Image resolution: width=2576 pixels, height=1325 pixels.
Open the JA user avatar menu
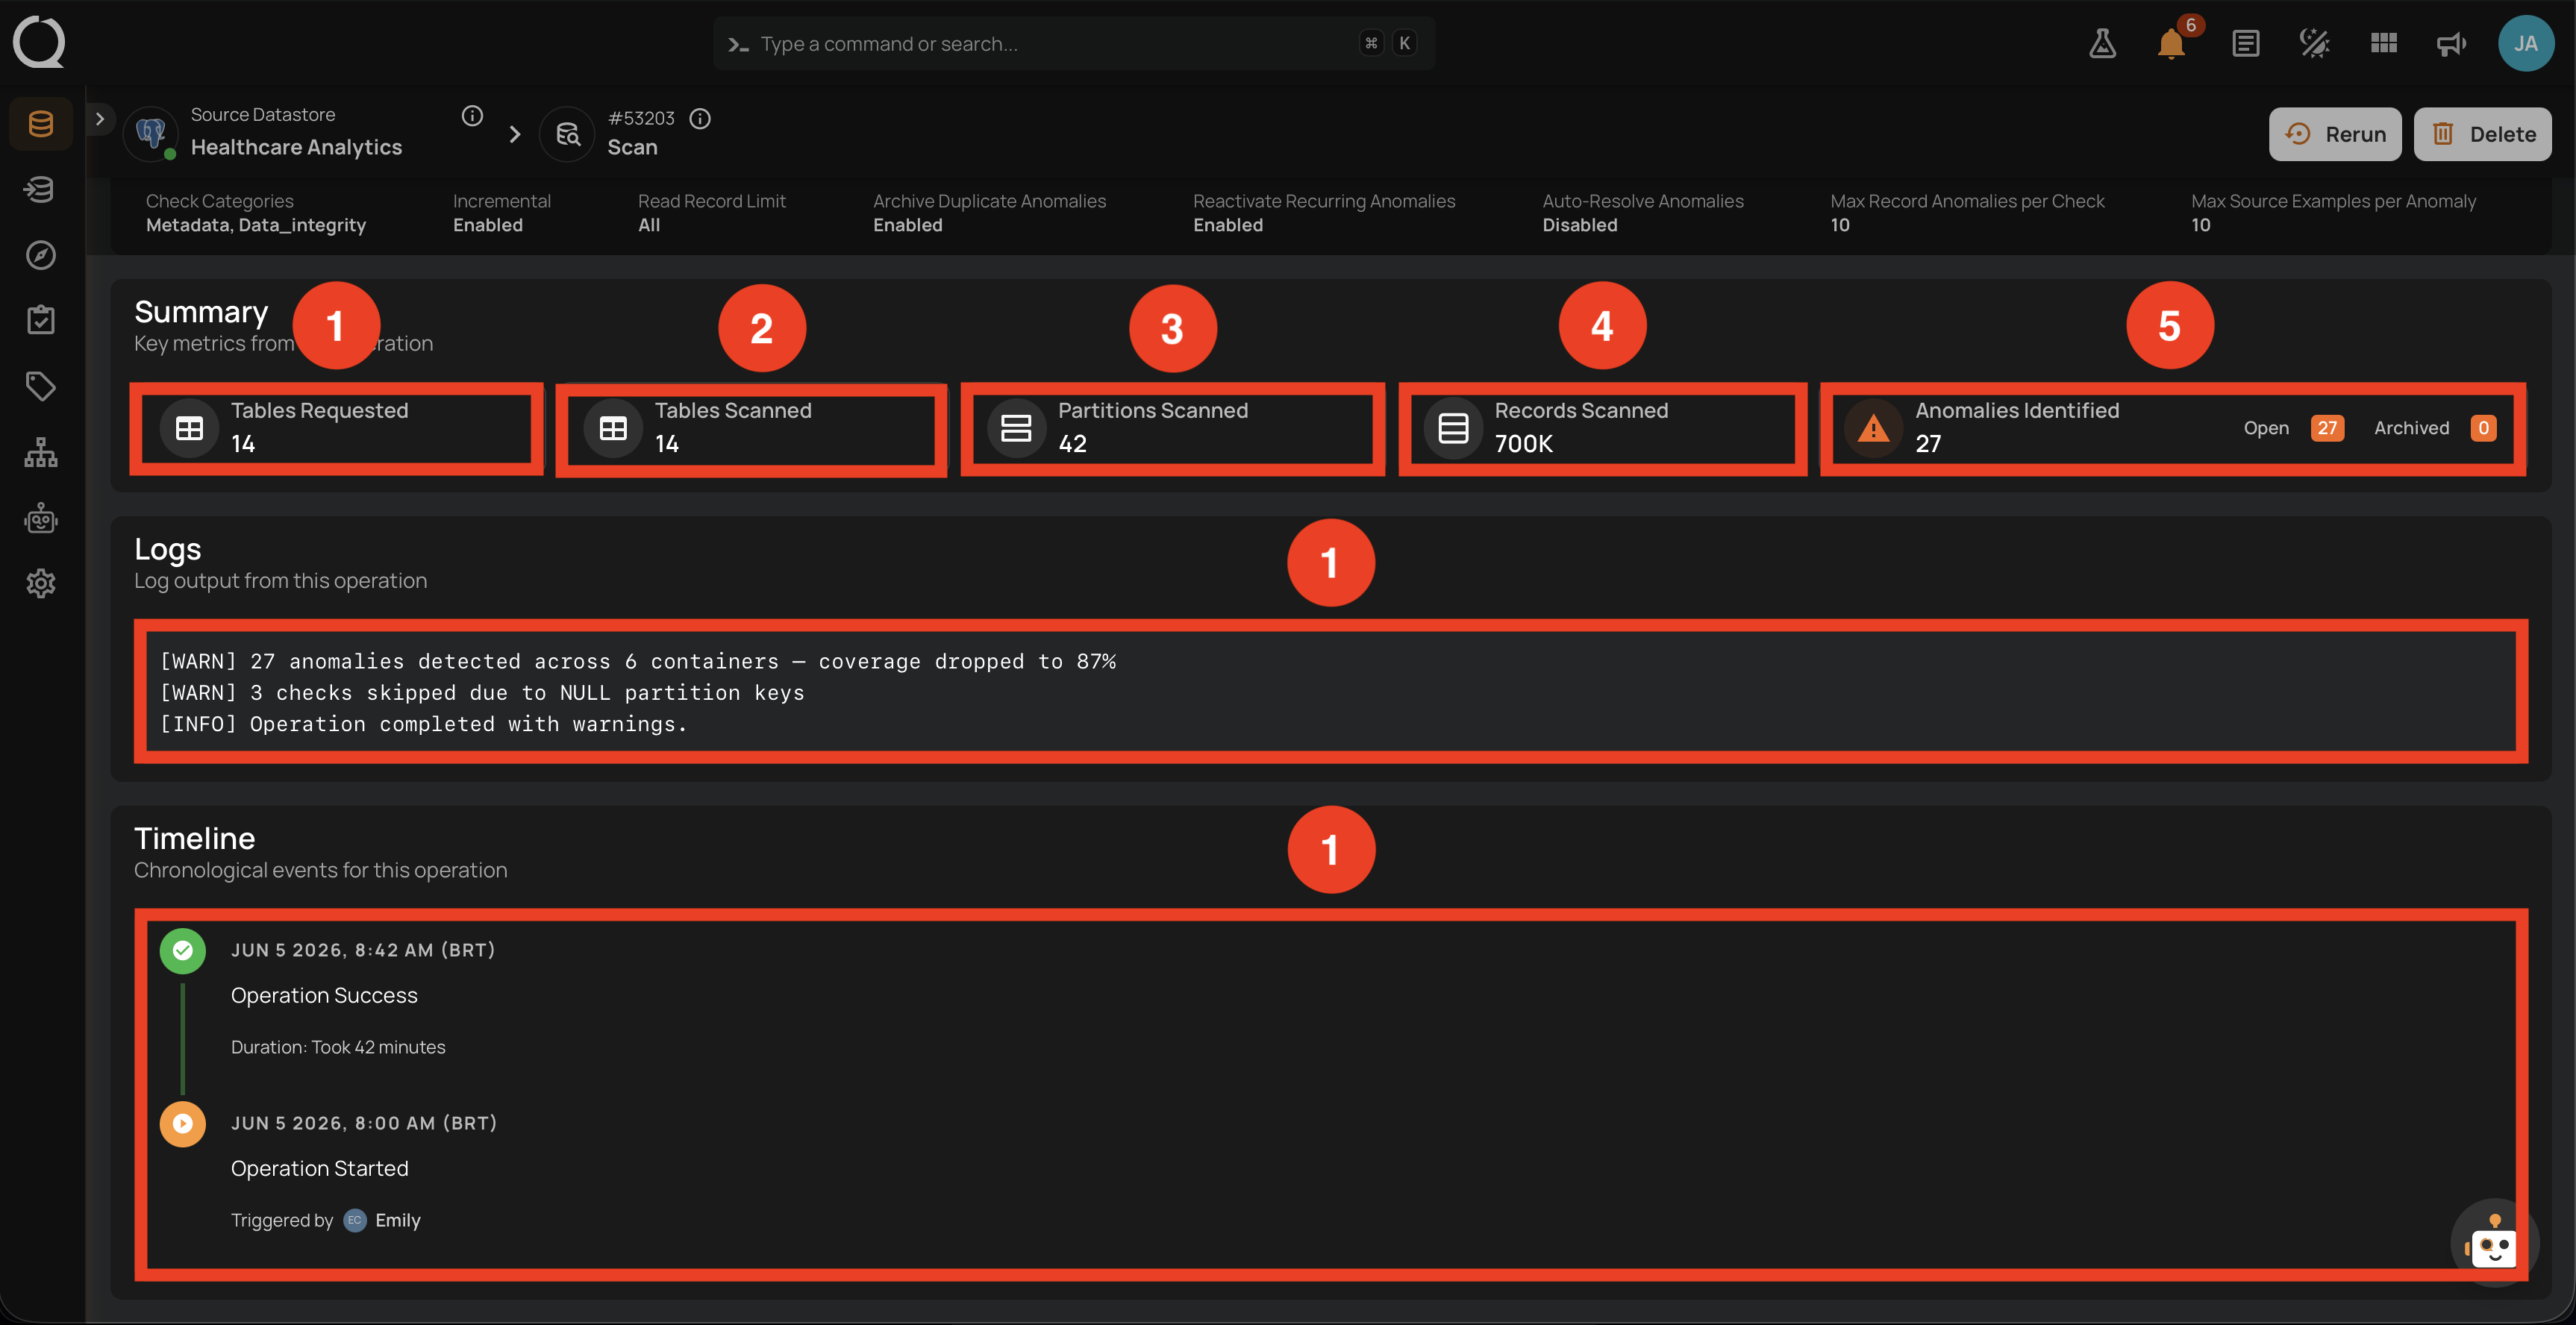point(2525,43)
